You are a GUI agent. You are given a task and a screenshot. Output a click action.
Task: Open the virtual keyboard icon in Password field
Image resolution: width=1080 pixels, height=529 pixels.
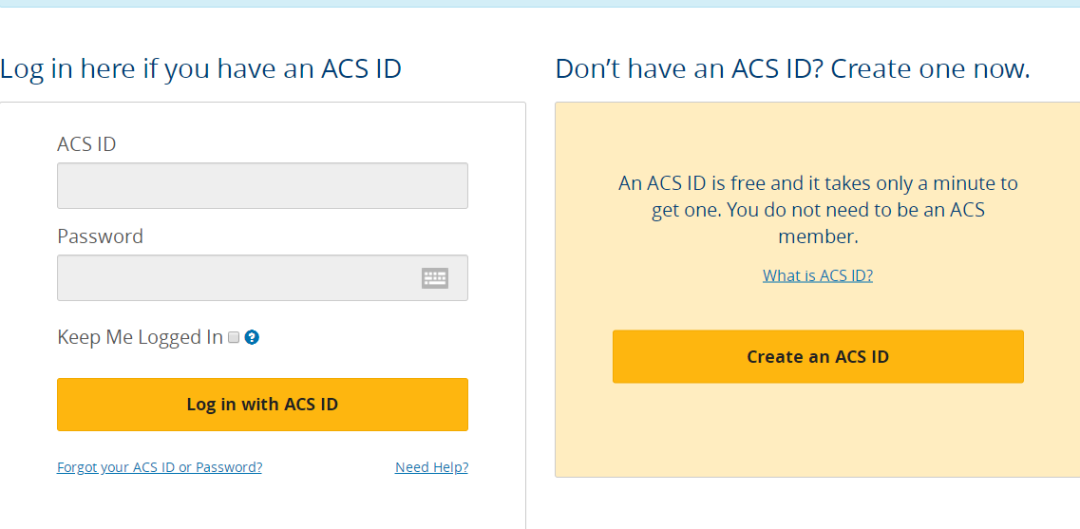point(435,278)
